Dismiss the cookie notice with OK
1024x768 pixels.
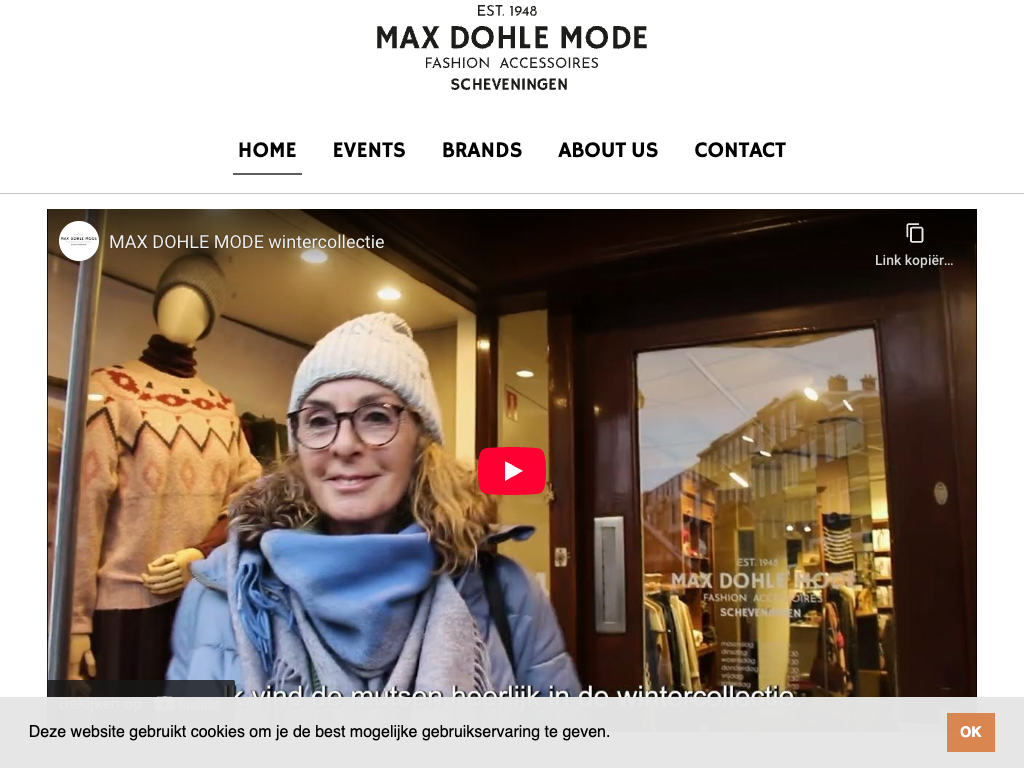coord(970,732)
